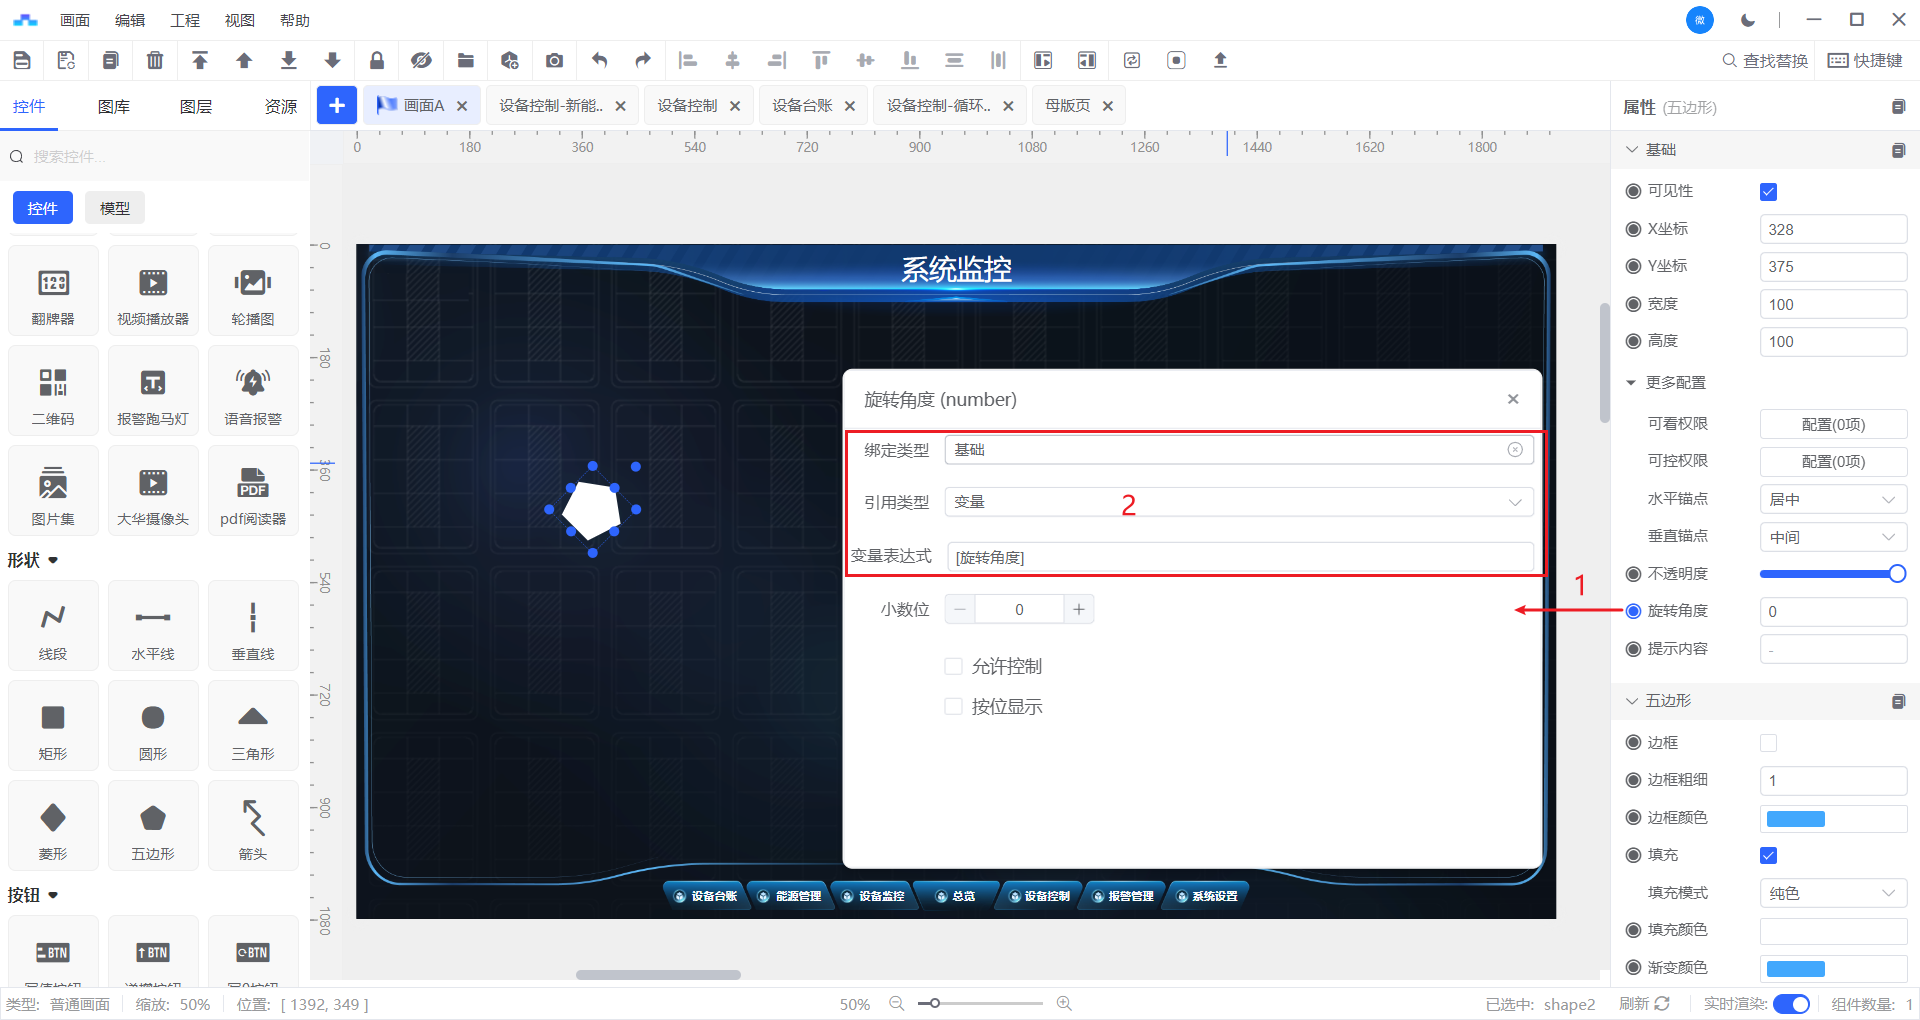Enable the 按位显示 checkbox

[954, 707]
